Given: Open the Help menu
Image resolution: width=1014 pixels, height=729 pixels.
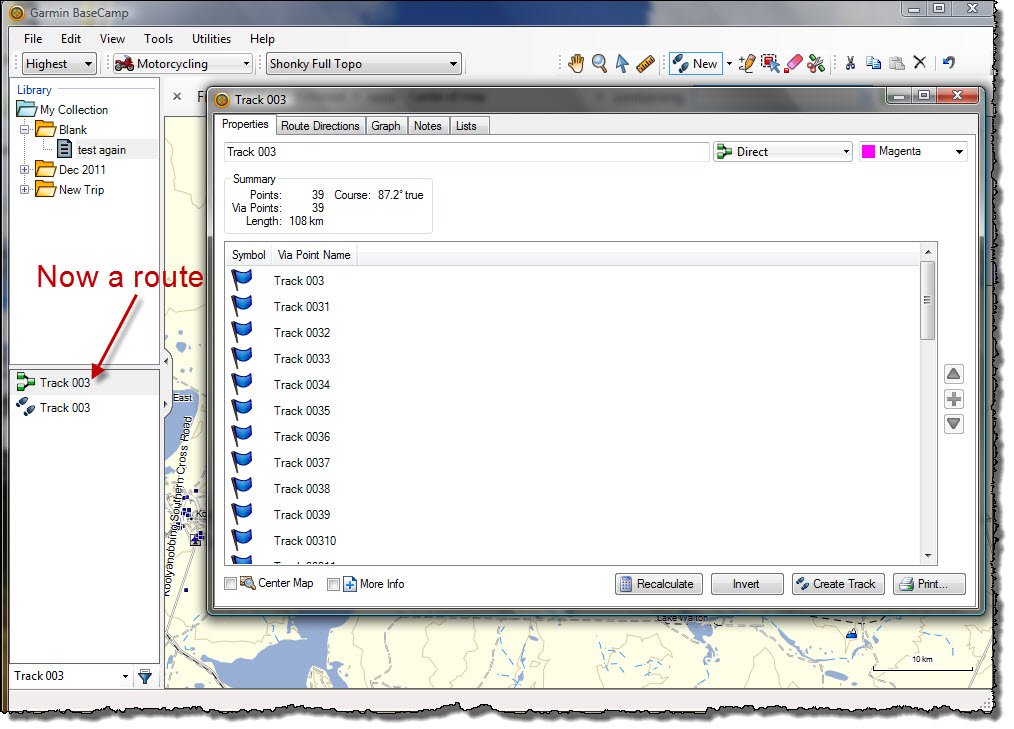Looking at the screenshot, I should 262,39.
